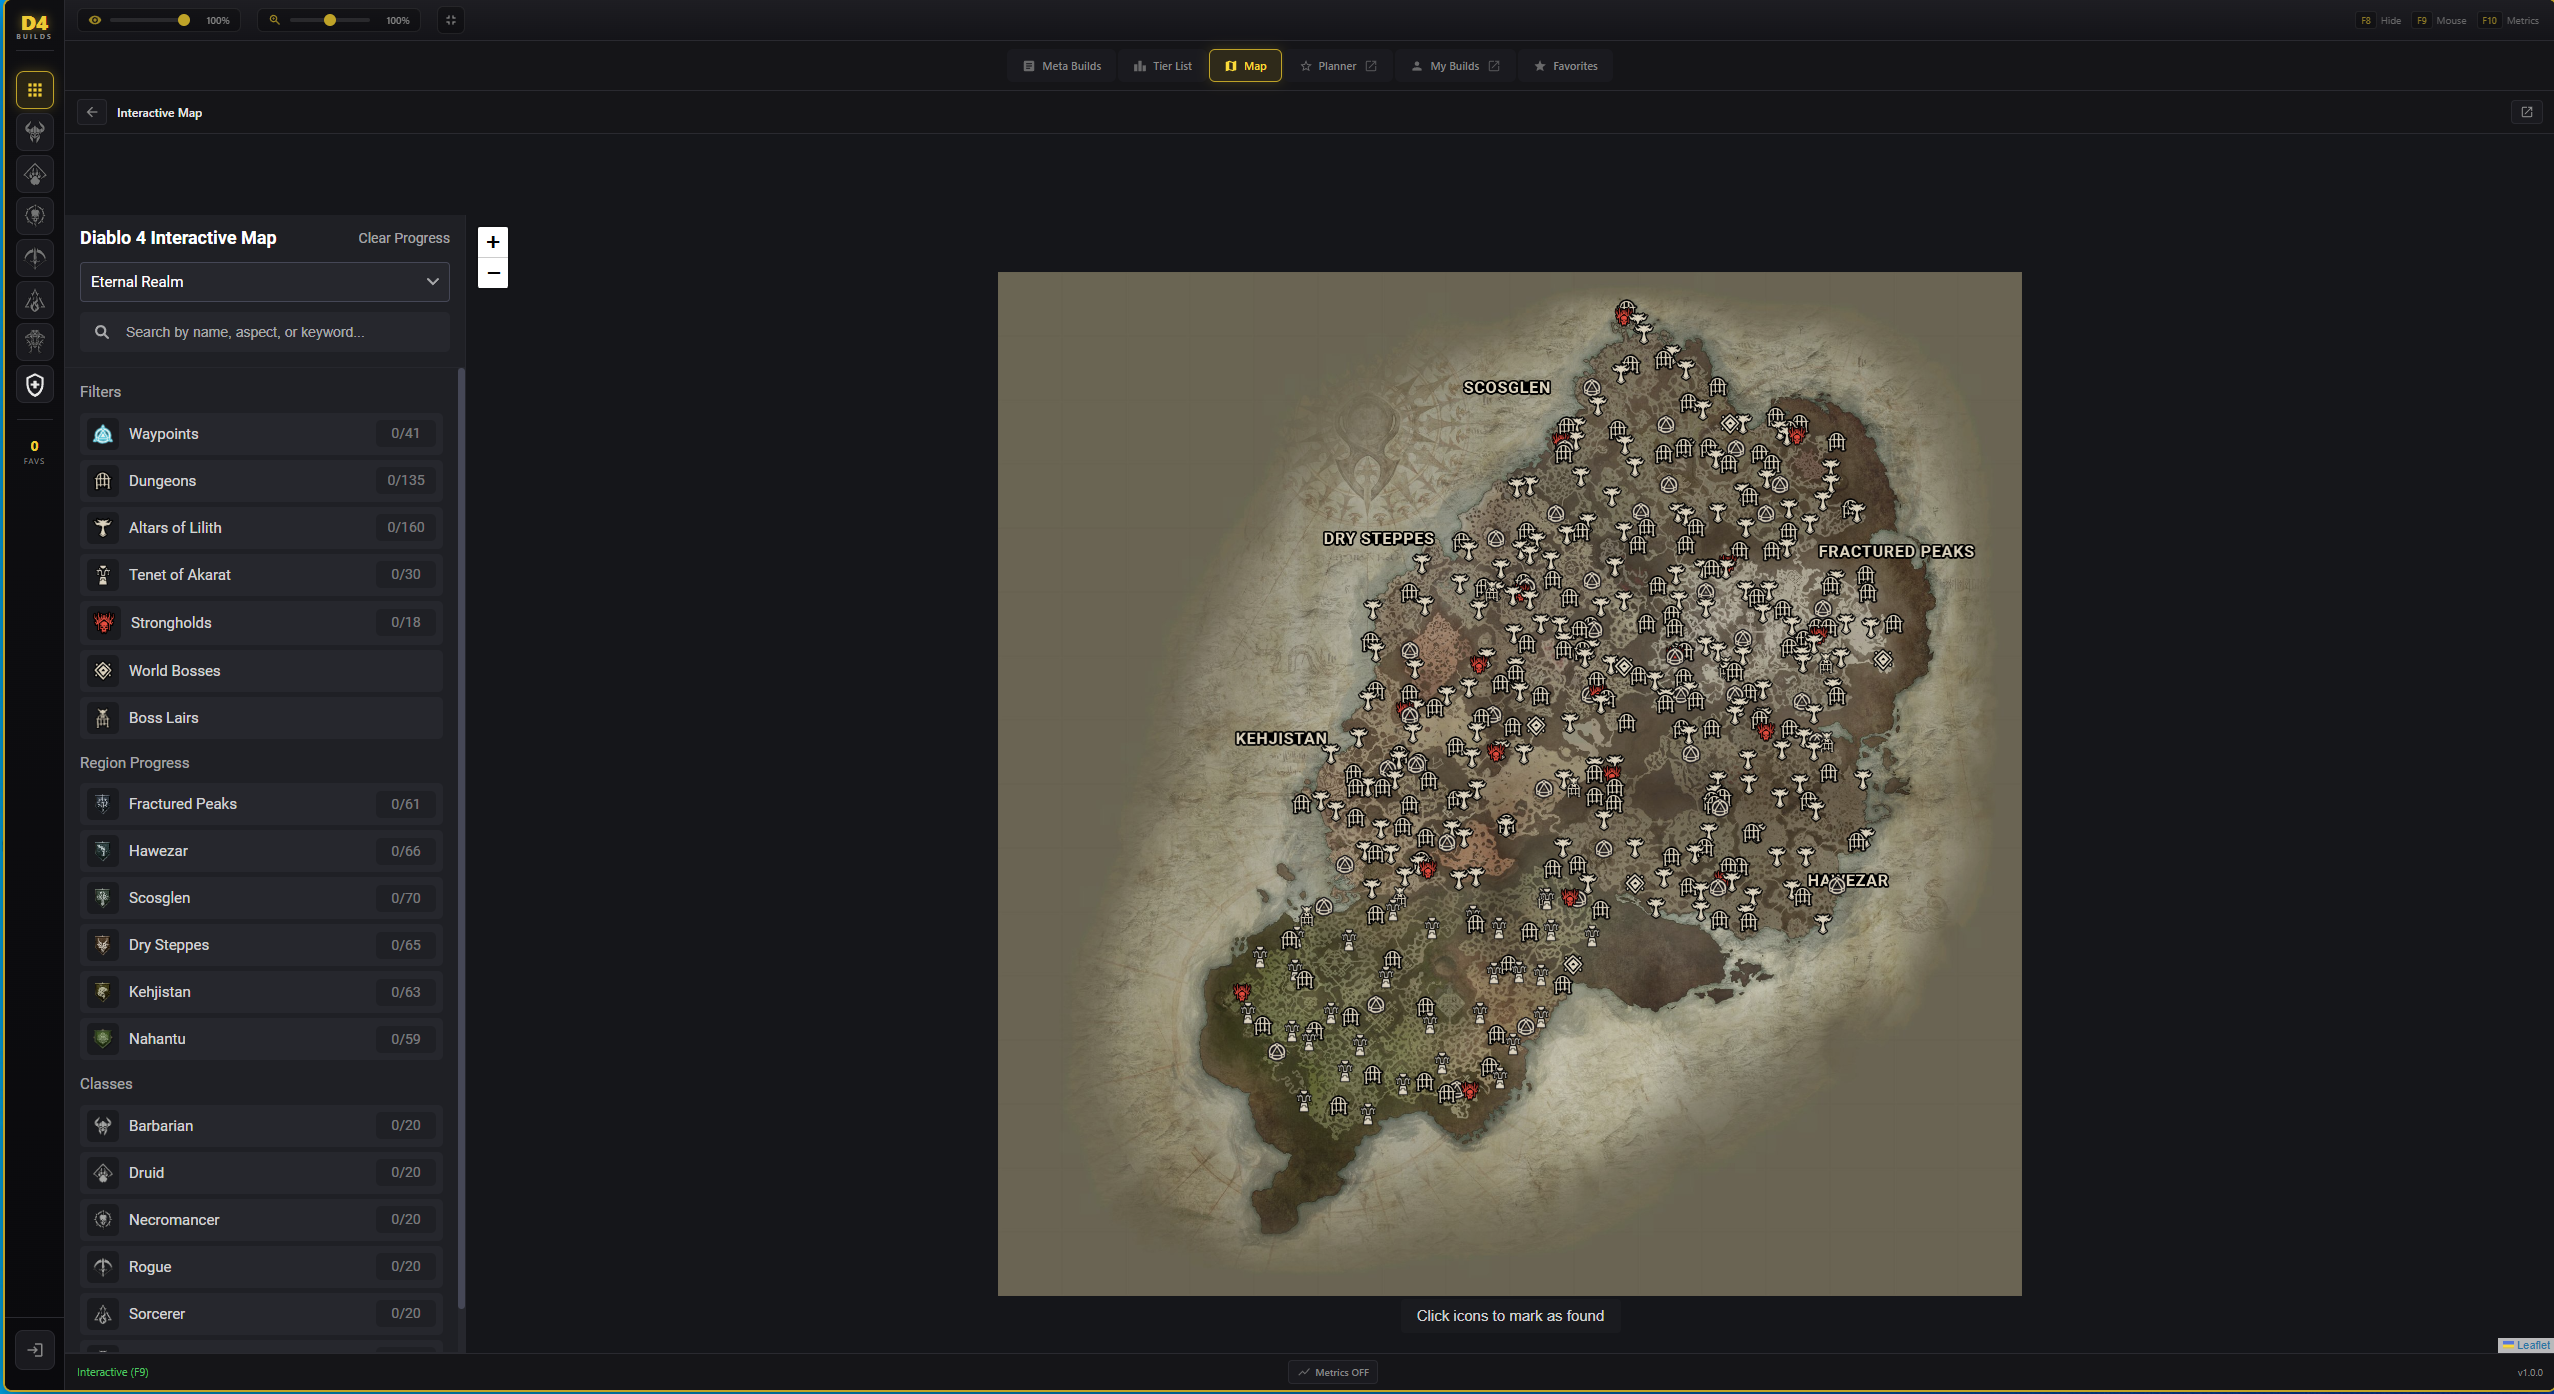The width and height of the screenshot is (2554, 1394).
Task: Click the Clear Progress link
Action: point(404,238)
